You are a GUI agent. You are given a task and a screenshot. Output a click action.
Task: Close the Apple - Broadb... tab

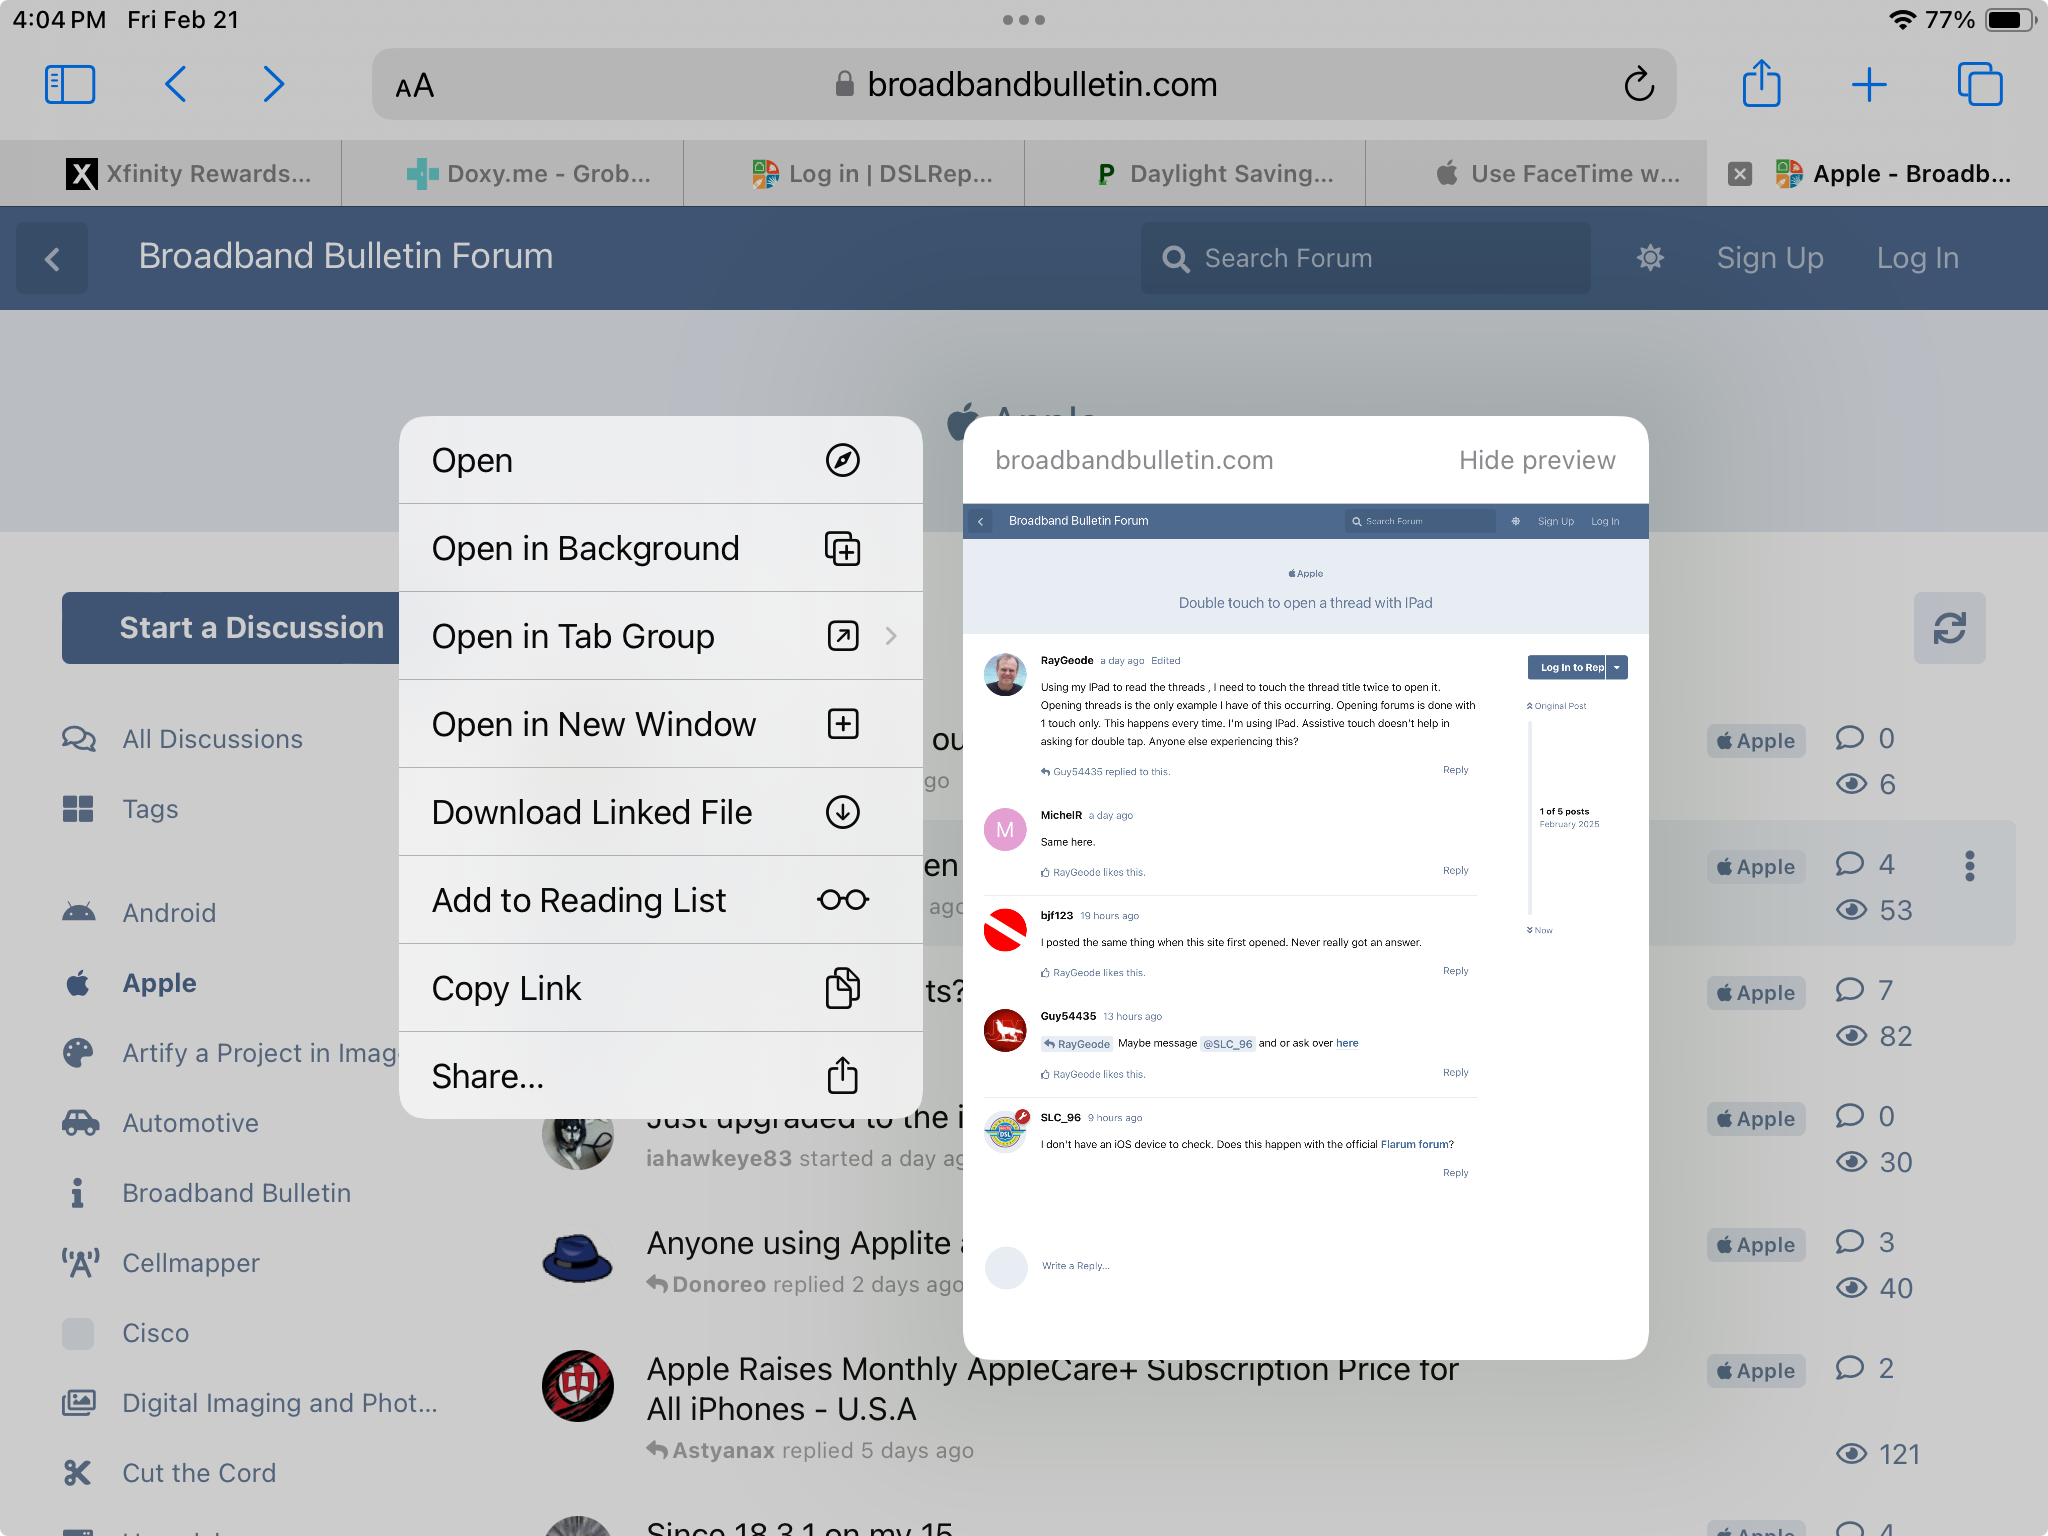tap(1740, 174)
